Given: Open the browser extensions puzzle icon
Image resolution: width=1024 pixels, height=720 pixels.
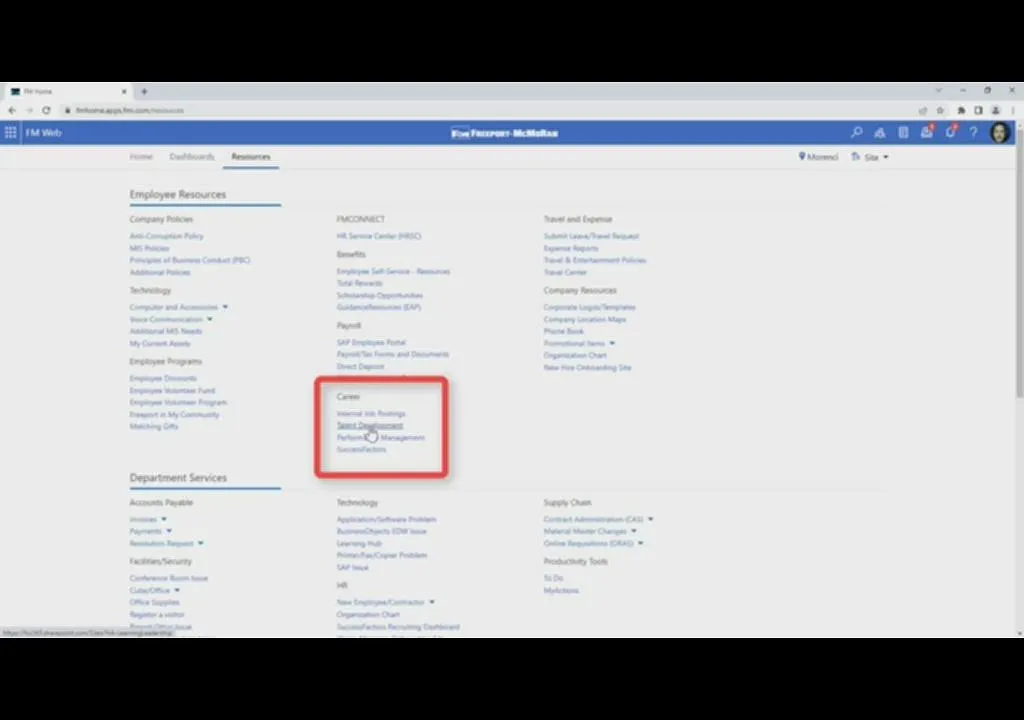Looking at the screenshot, I should click(961, 110).
